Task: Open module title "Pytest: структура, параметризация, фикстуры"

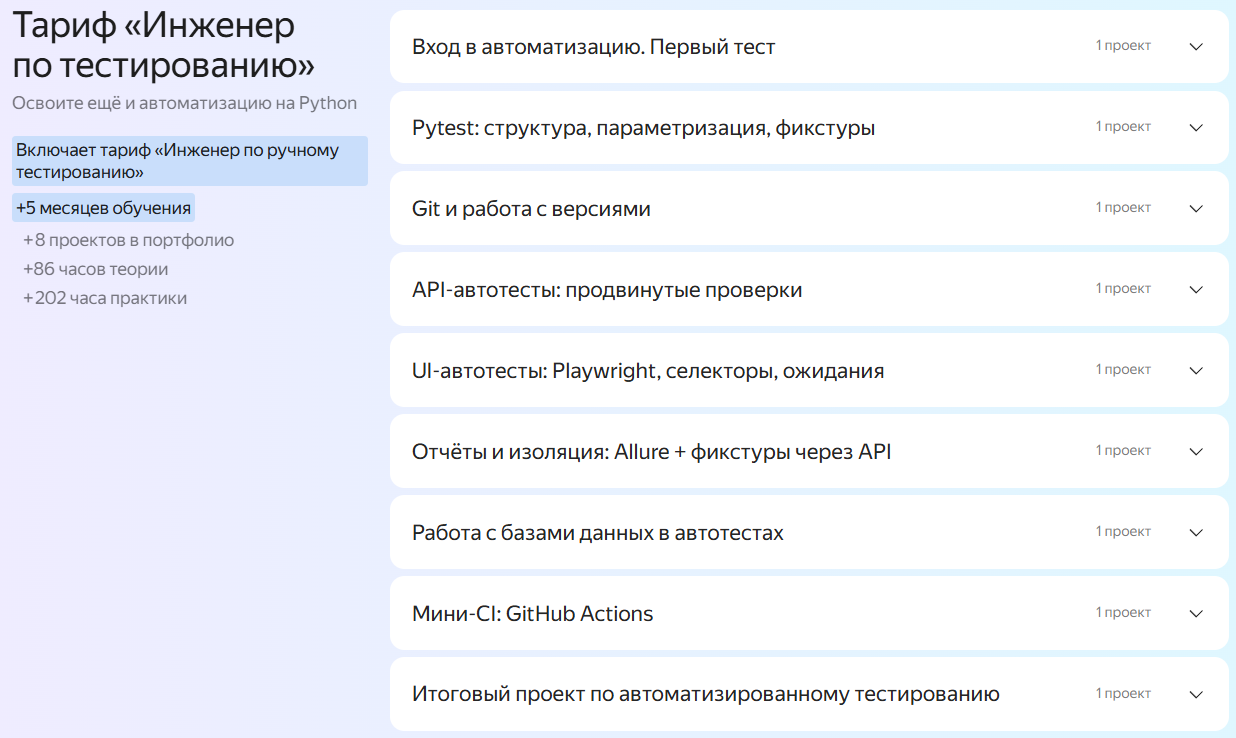Action: 643,128
